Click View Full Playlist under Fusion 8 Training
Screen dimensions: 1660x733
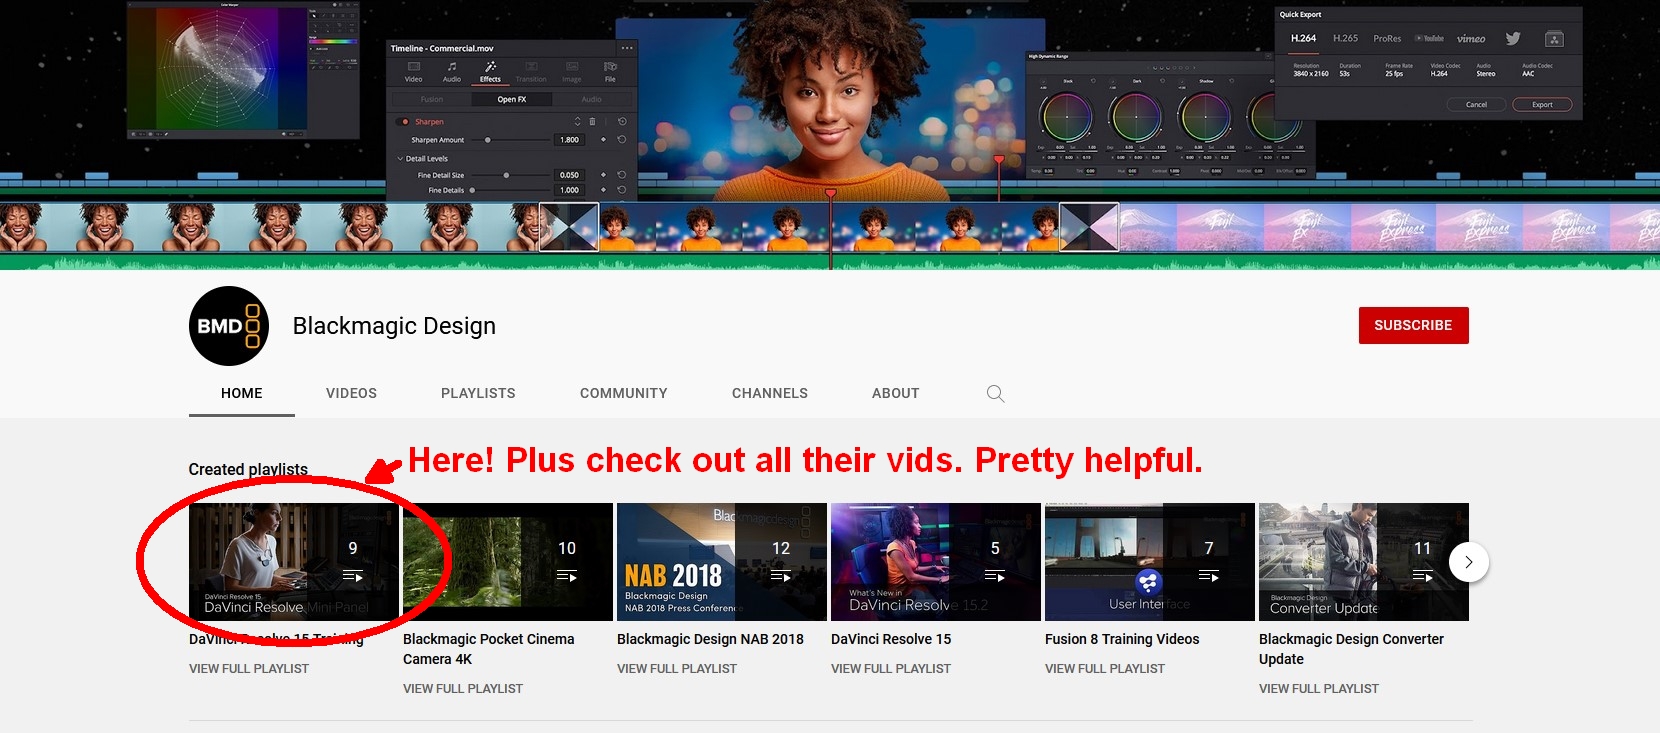pos(1104,668)
